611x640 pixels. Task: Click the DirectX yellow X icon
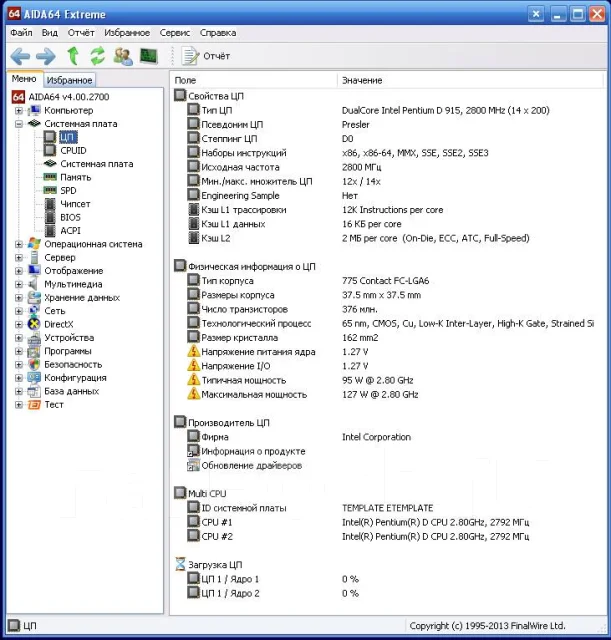point(34,324)
